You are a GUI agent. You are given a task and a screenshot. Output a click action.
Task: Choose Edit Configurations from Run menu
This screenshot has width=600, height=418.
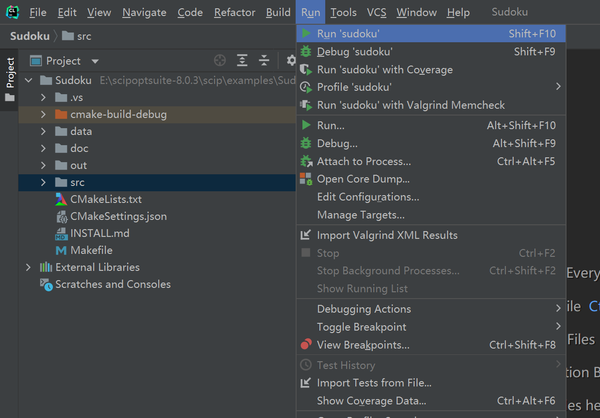[x=368, y=197]
